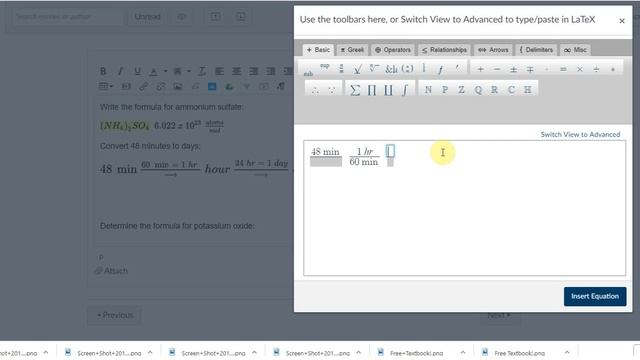Screen dimensions: 640x360
Task: Open the menu chevron for Free+Textbook!.png download
Action: (462, 352)
